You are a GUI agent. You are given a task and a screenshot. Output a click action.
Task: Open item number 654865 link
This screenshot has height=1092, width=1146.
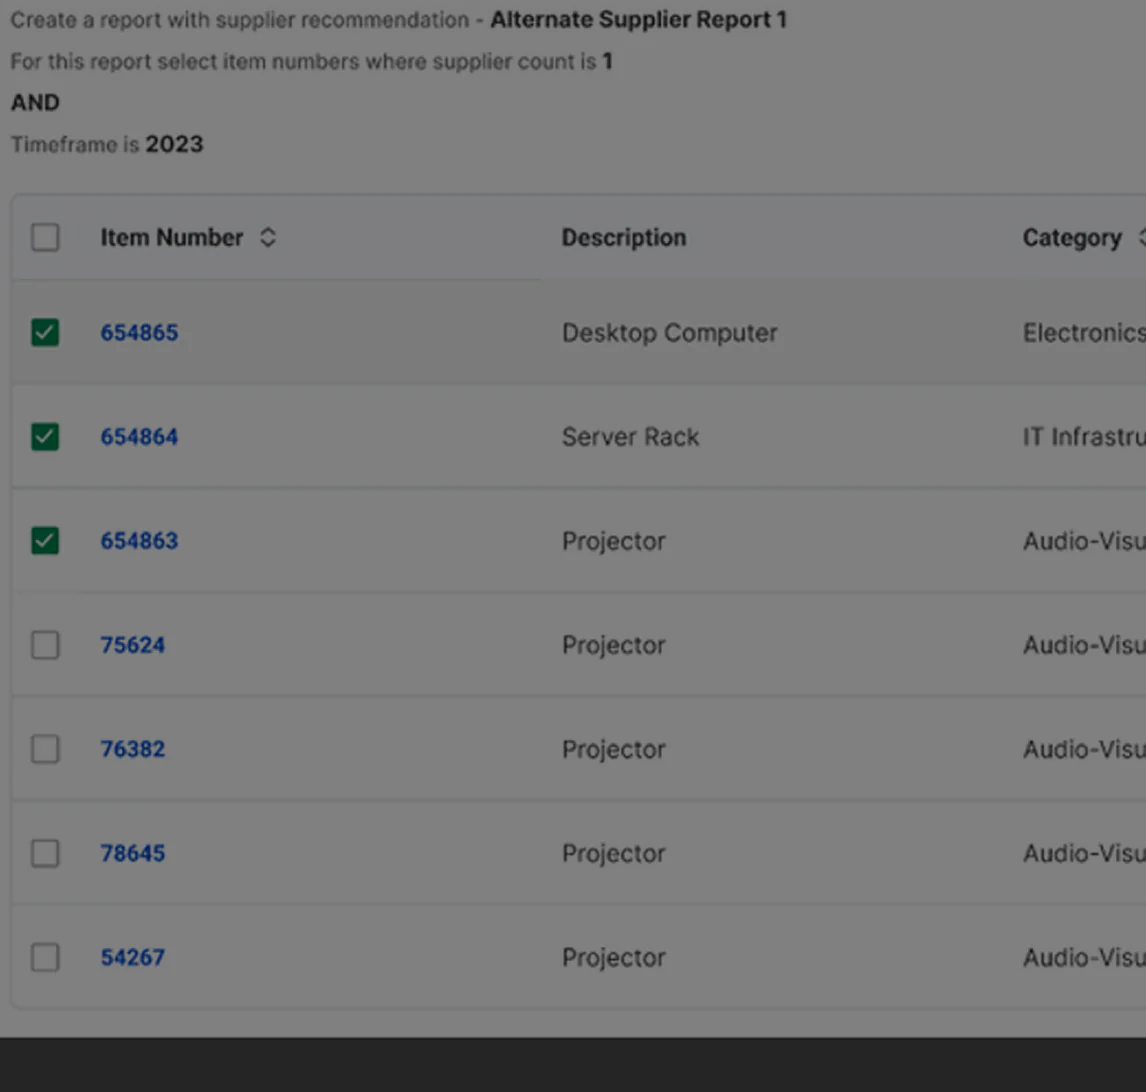click(x=139, y=333)
